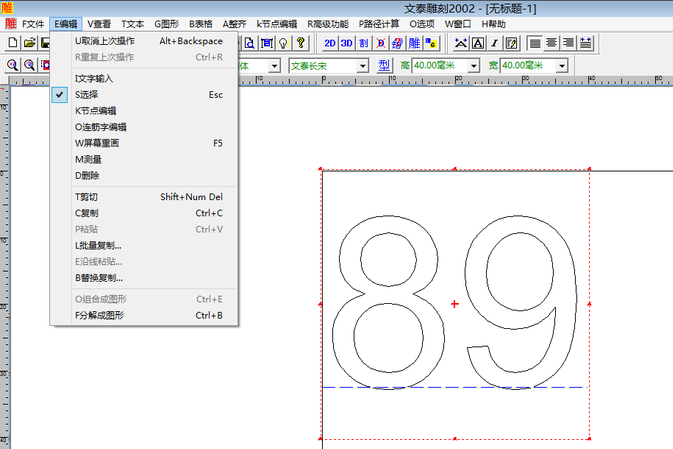Click the italic I text icon
The image size is (673, 449).
tap(495, 43)
